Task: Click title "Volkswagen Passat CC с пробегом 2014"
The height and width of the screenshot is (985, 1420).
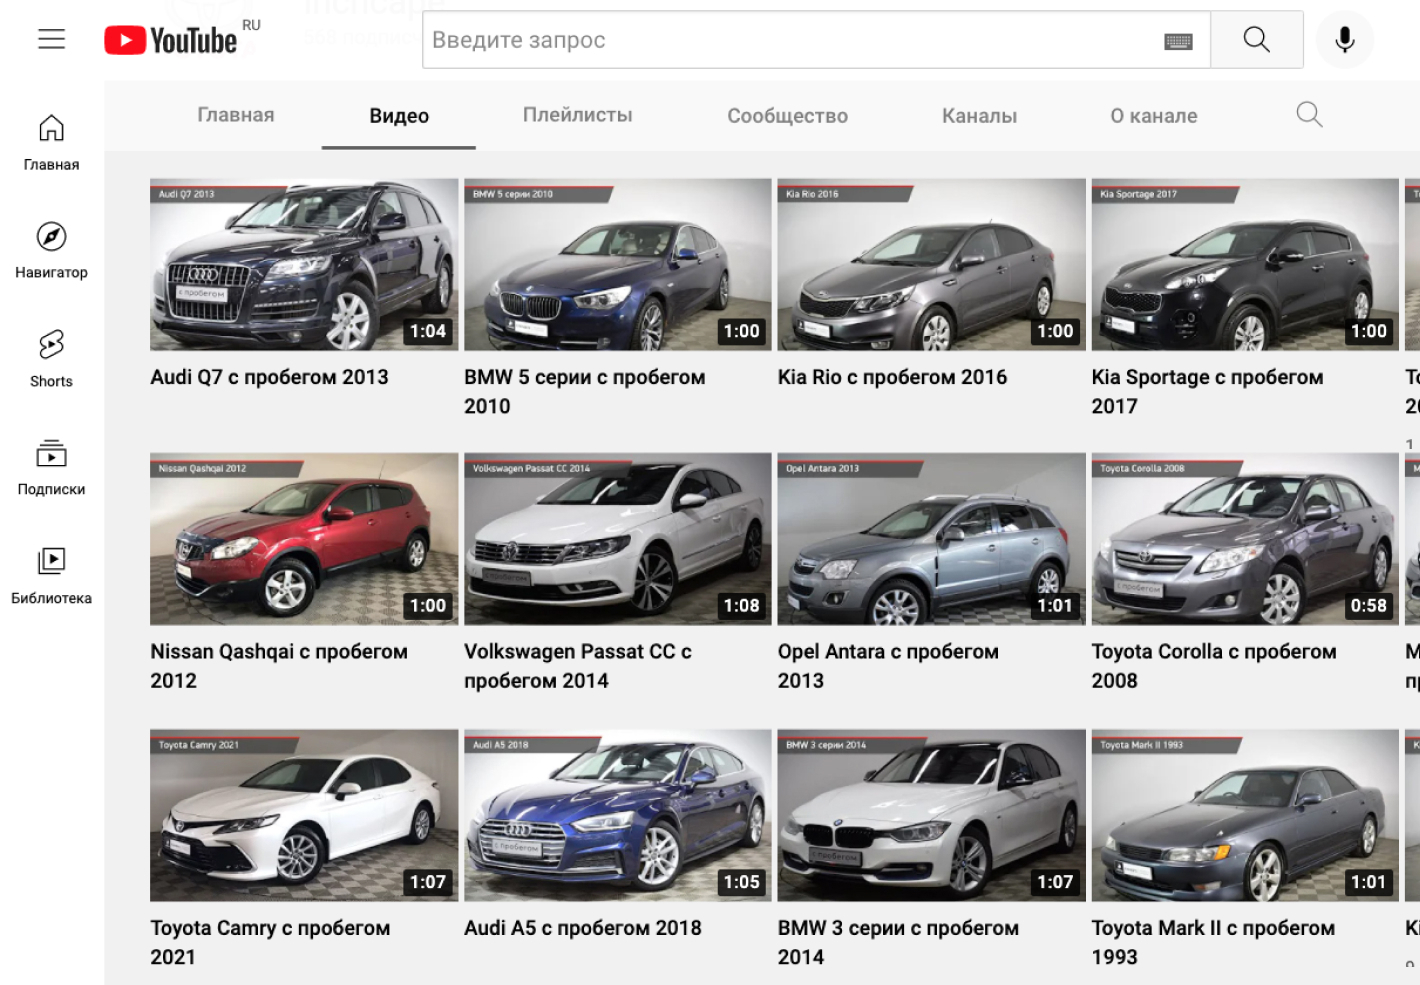Action: (x=578, y=665)
